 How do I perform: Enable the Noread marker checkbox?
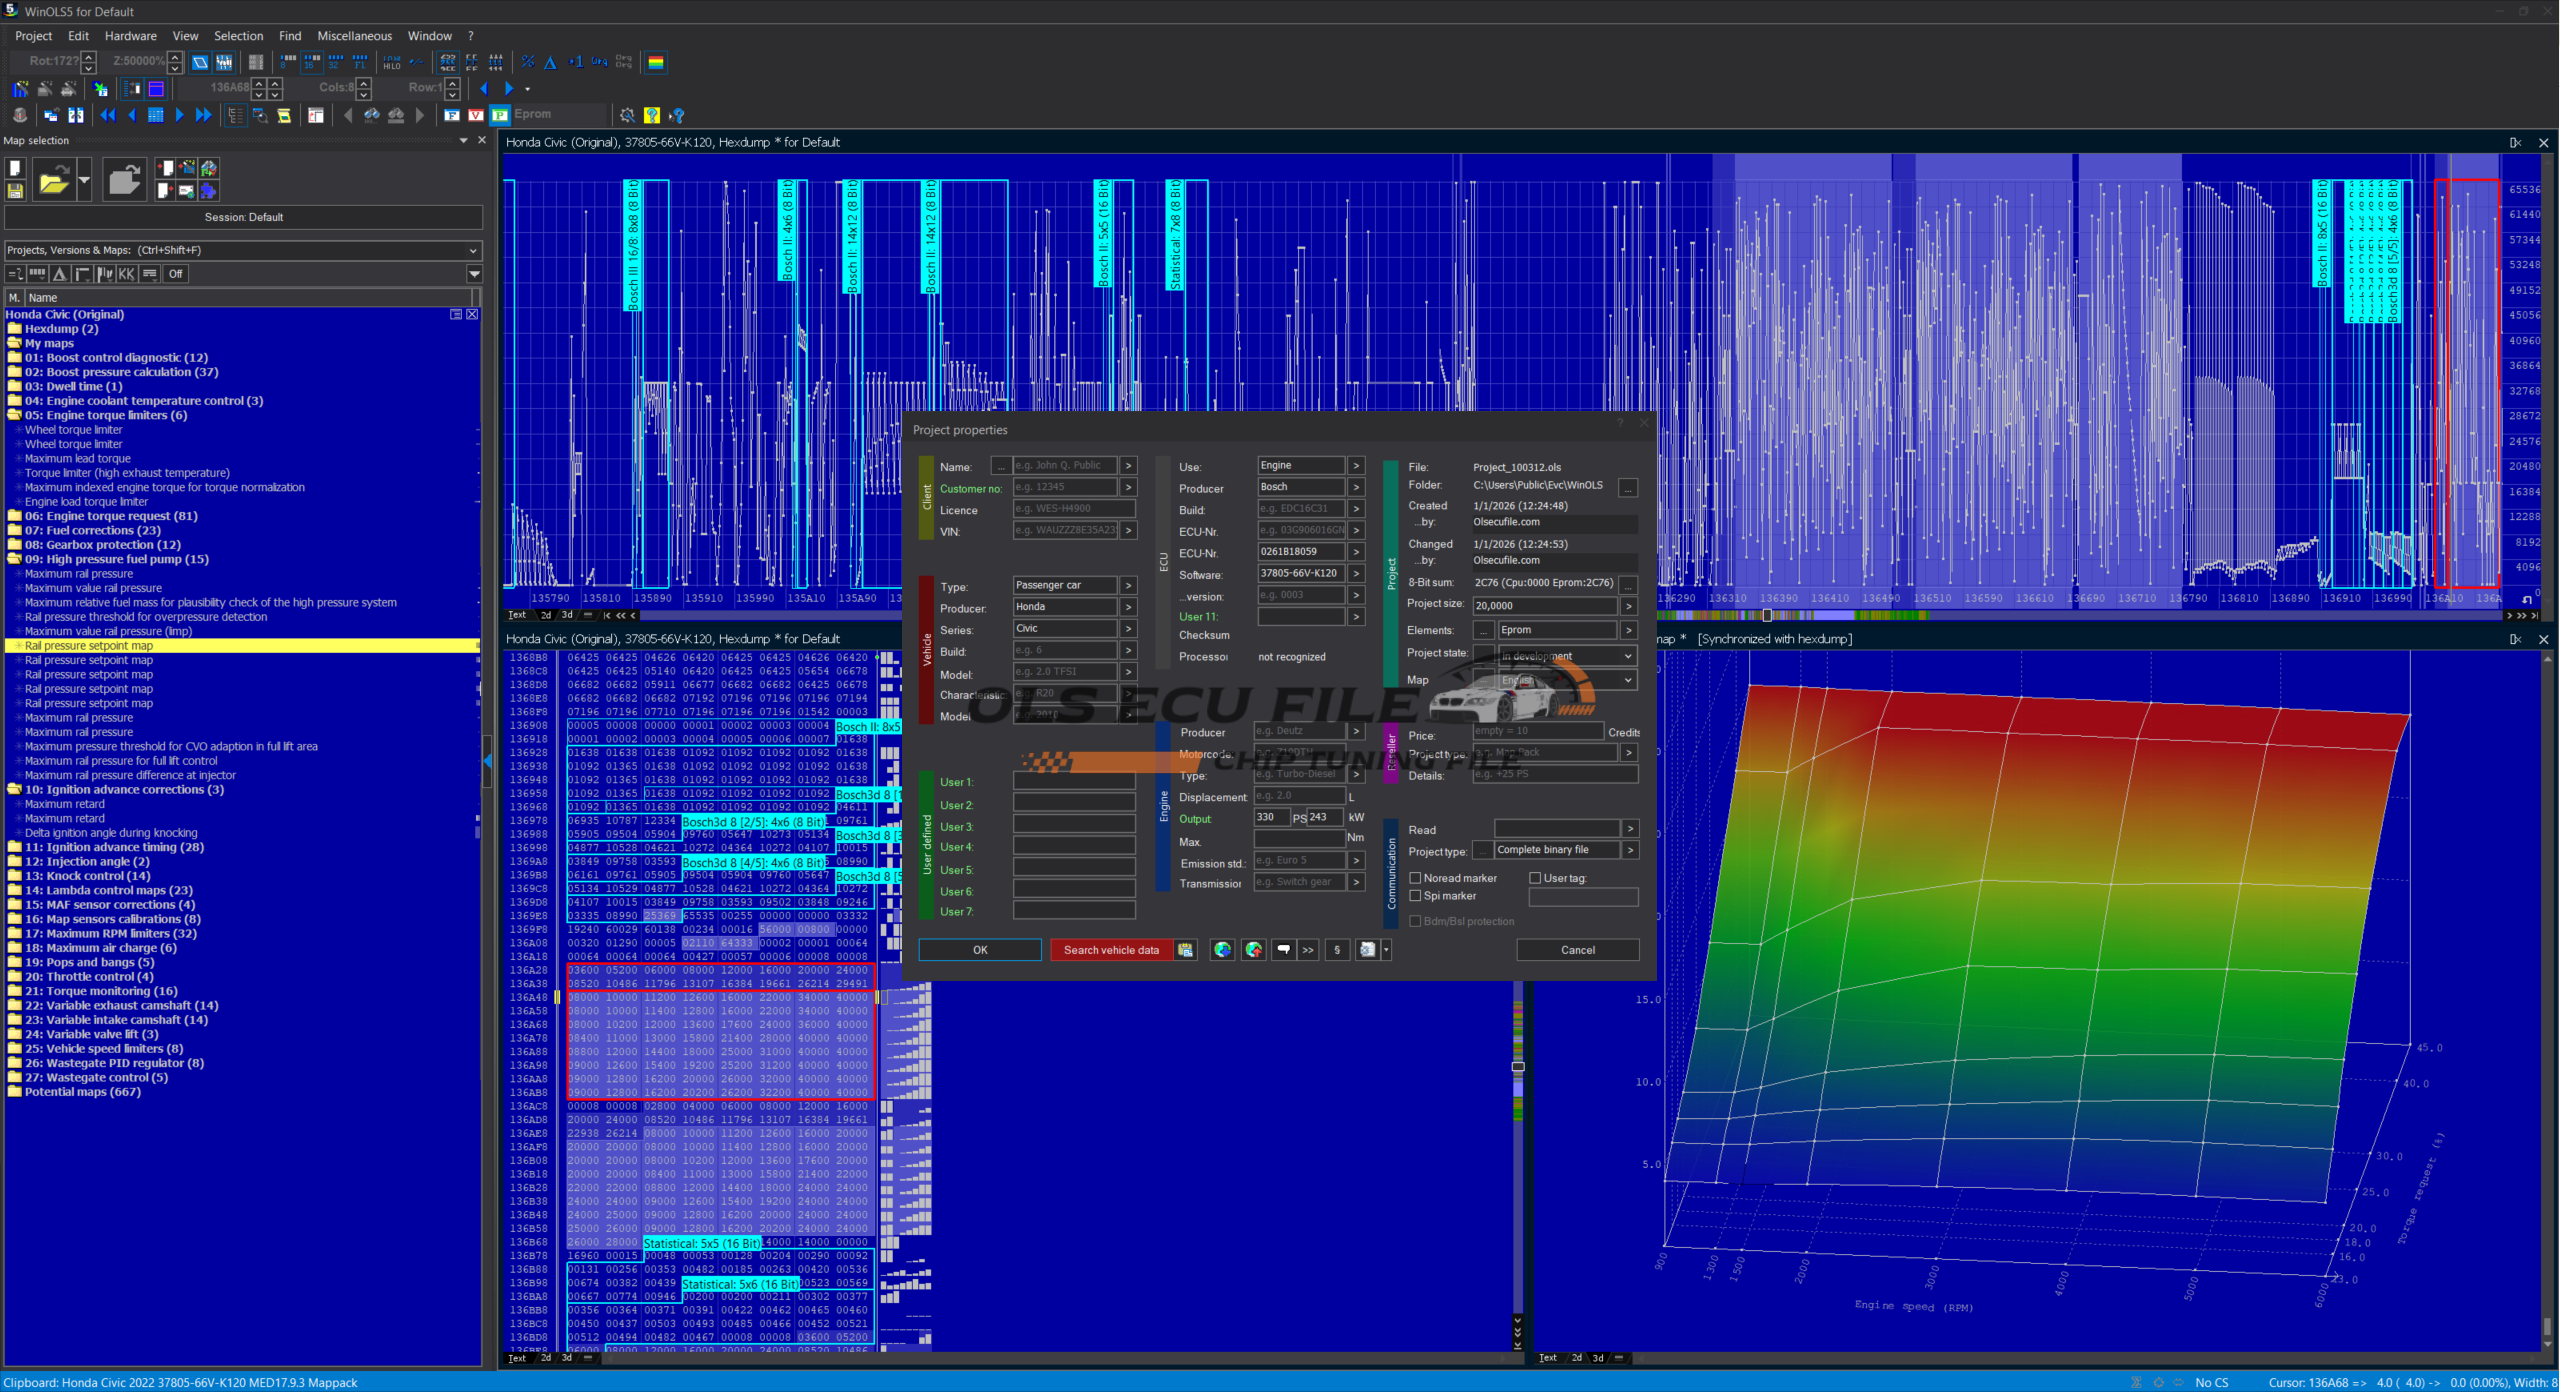(1415, 878)
